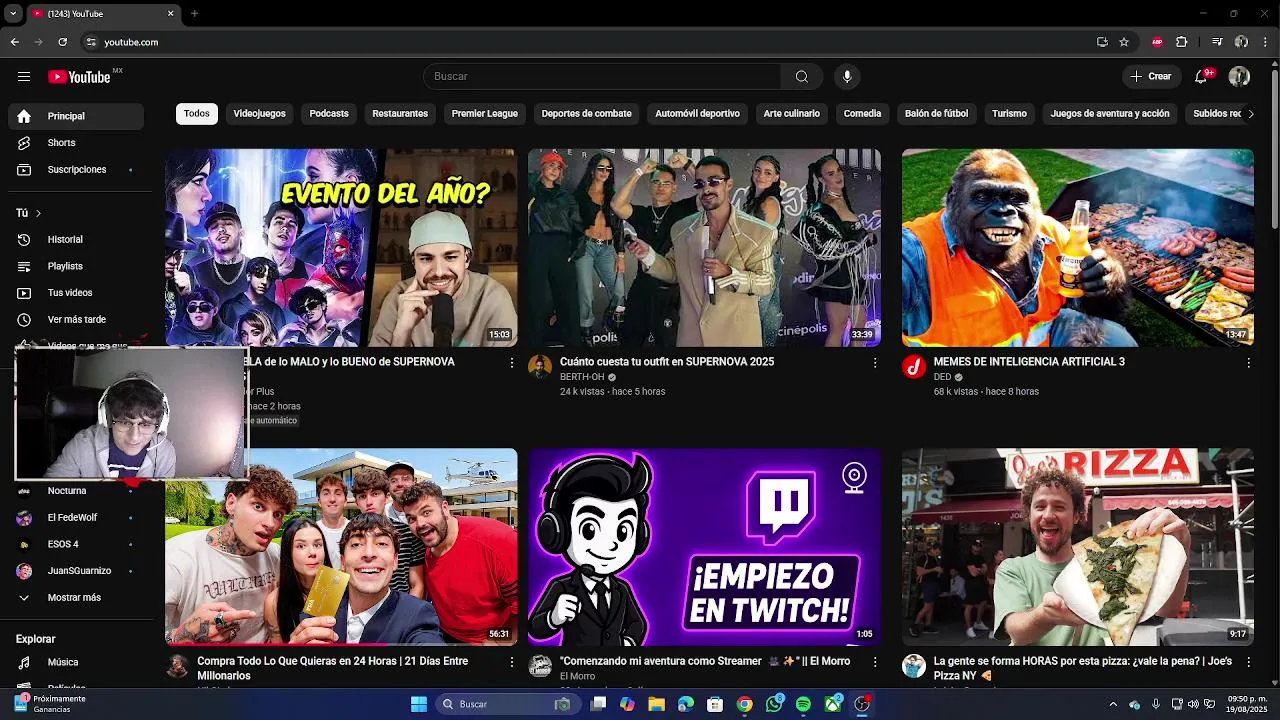Open options for Compra Todo Lo Que Quieras
The width and height of the screenshot is (1280, 720).
tap(512, 662)
